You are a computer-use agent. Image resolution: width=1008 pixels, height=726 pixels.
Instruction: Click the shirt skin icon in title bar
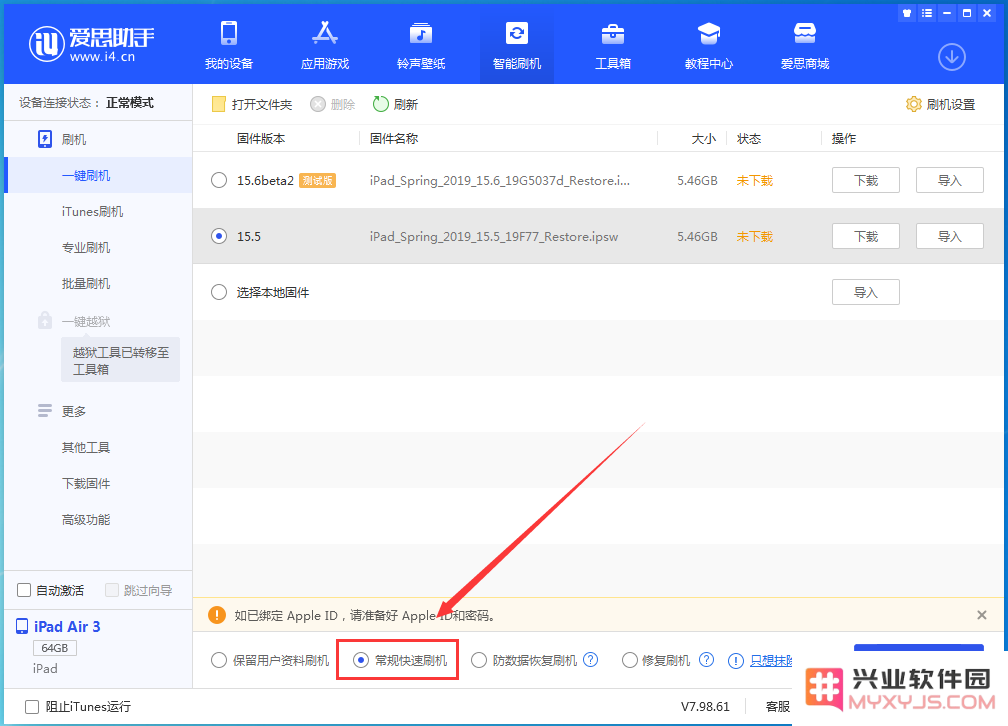pyautogui.click(x=907, y=13)
